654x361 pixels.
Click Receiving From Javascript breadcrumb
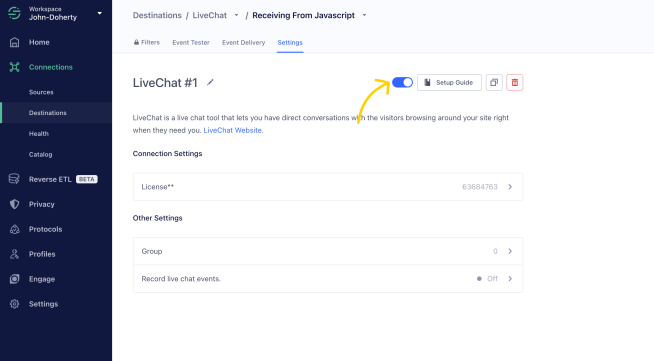tap(303, 15)
